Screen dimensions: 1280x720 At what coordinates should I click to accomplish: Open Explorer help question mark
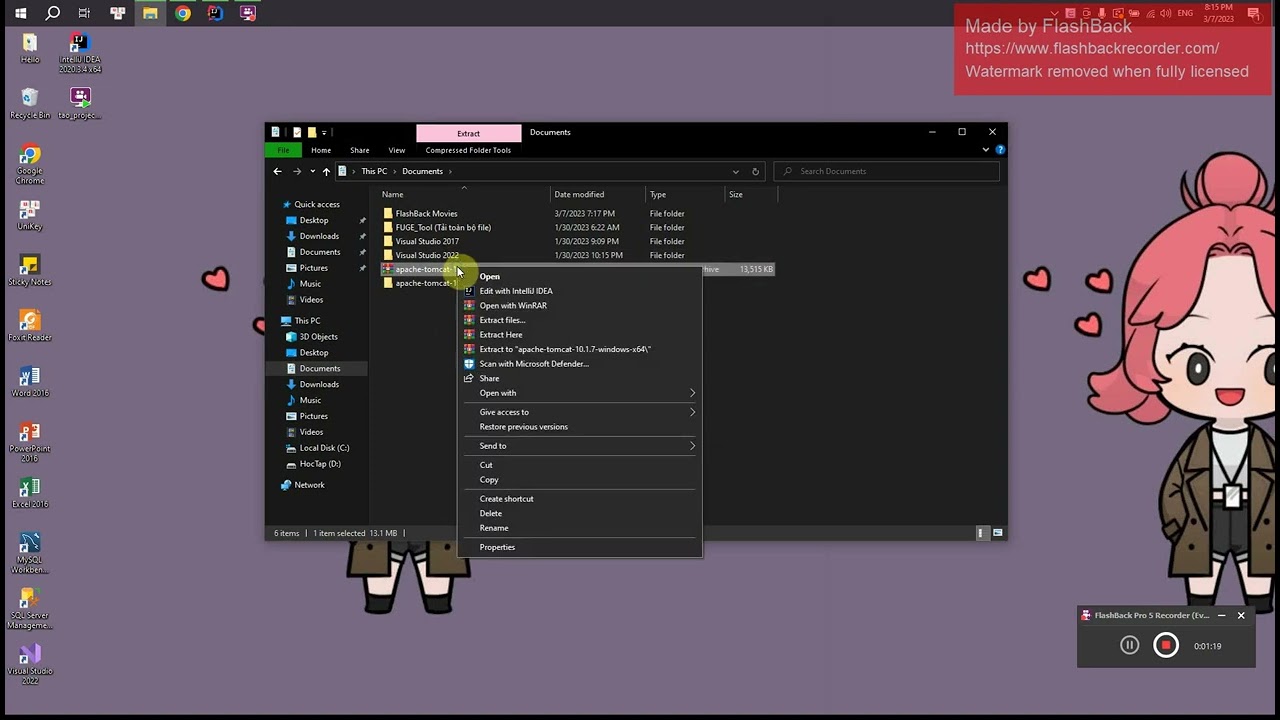(x=1000, y=150)
